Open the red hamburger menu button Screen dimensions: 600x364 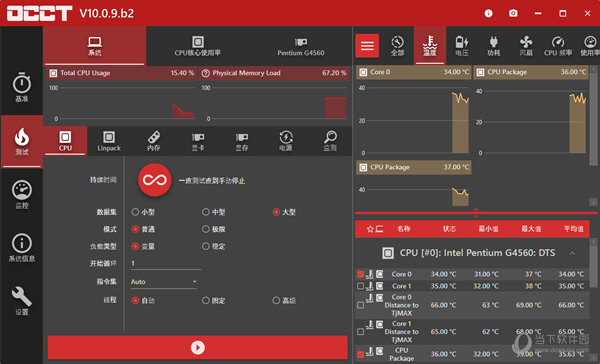[x=367, y=46]
